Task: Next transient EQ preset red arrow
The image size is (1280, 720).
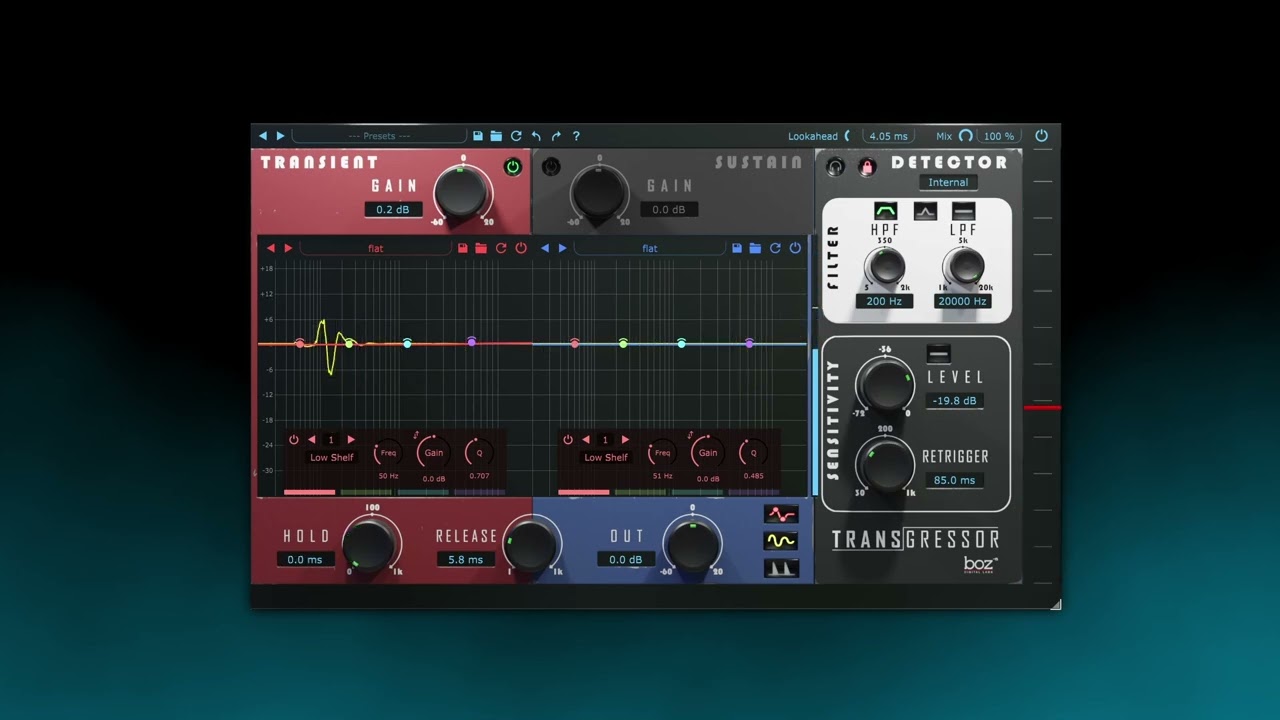Action: (288, 248)
